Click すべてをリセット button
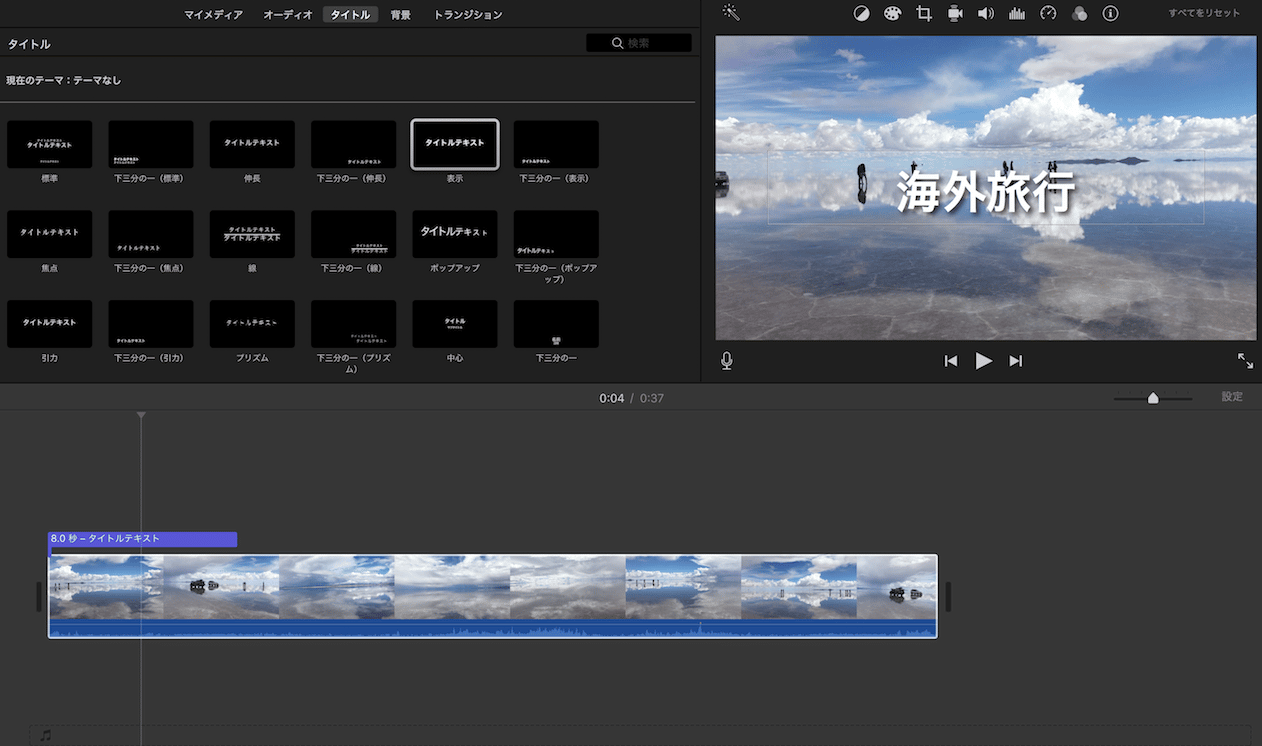1262x746 pixels. coord(1204,13)
